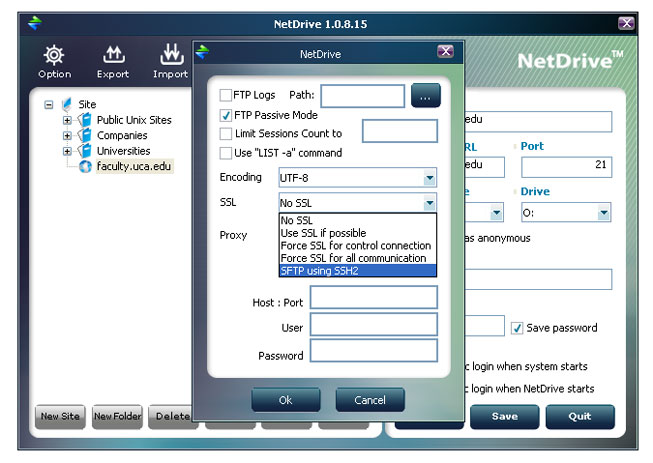
Task: Click the Export toolbar icon
Action: click(x=113, y=55)
